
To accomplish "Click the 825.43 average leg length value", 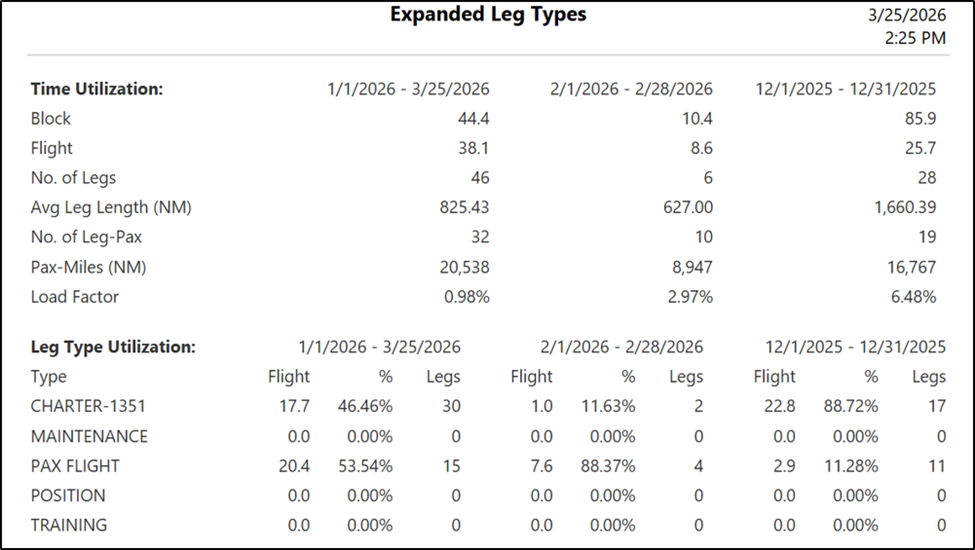I will click(x=464, y=208).
